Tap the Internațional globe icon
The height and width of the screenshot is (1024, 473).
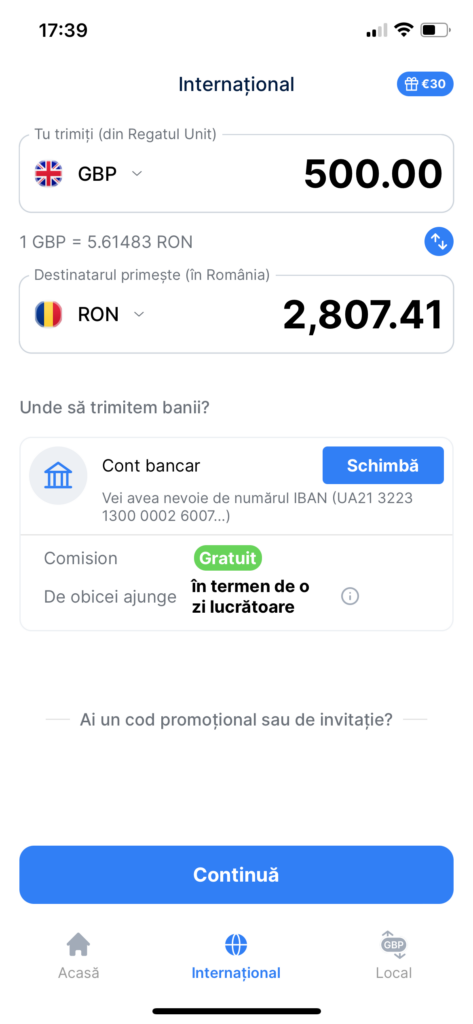(236, 944)
